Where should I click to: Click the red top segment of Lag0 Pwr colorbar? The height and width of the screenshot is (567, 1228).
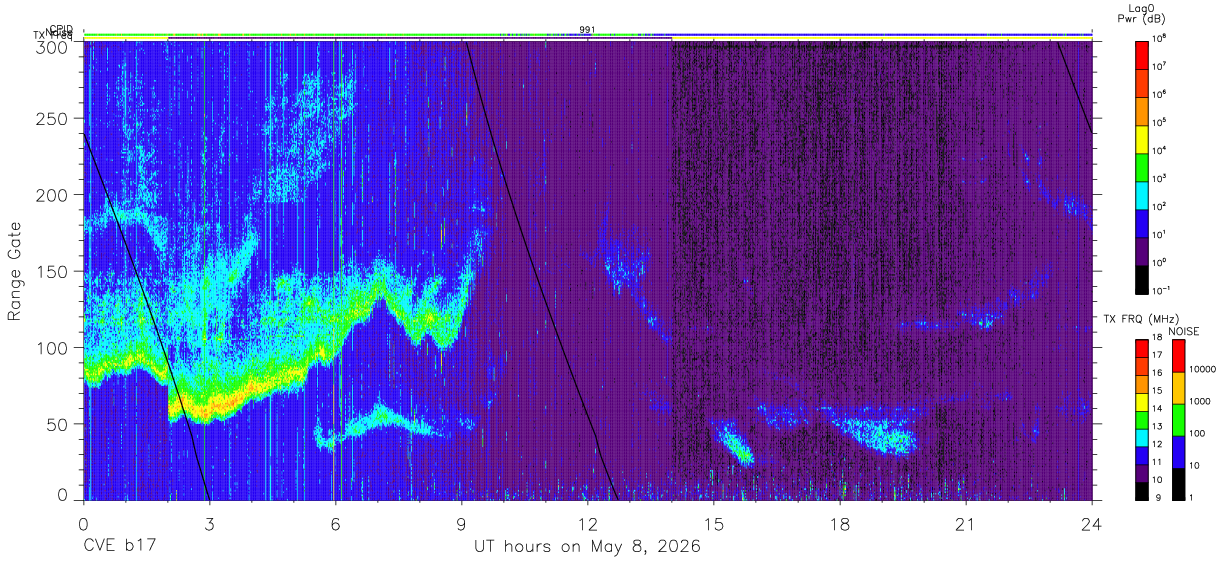(1142, 54)
